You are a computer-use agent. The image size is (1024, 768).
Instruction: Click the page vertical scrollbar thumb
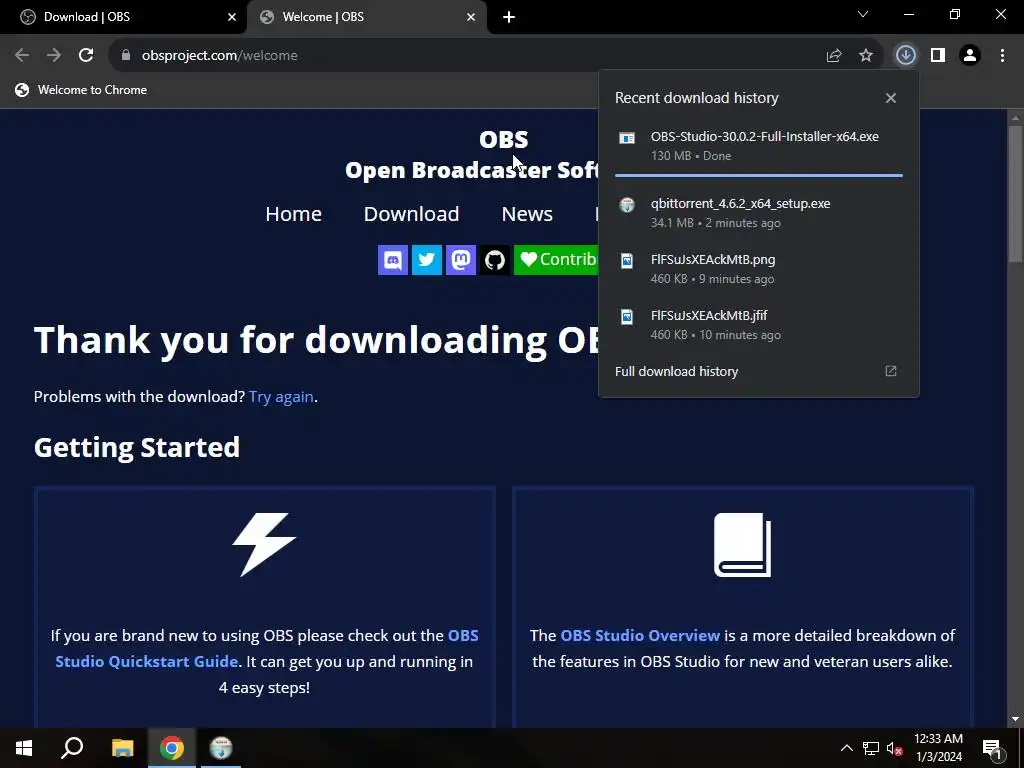pos(1015,194)
